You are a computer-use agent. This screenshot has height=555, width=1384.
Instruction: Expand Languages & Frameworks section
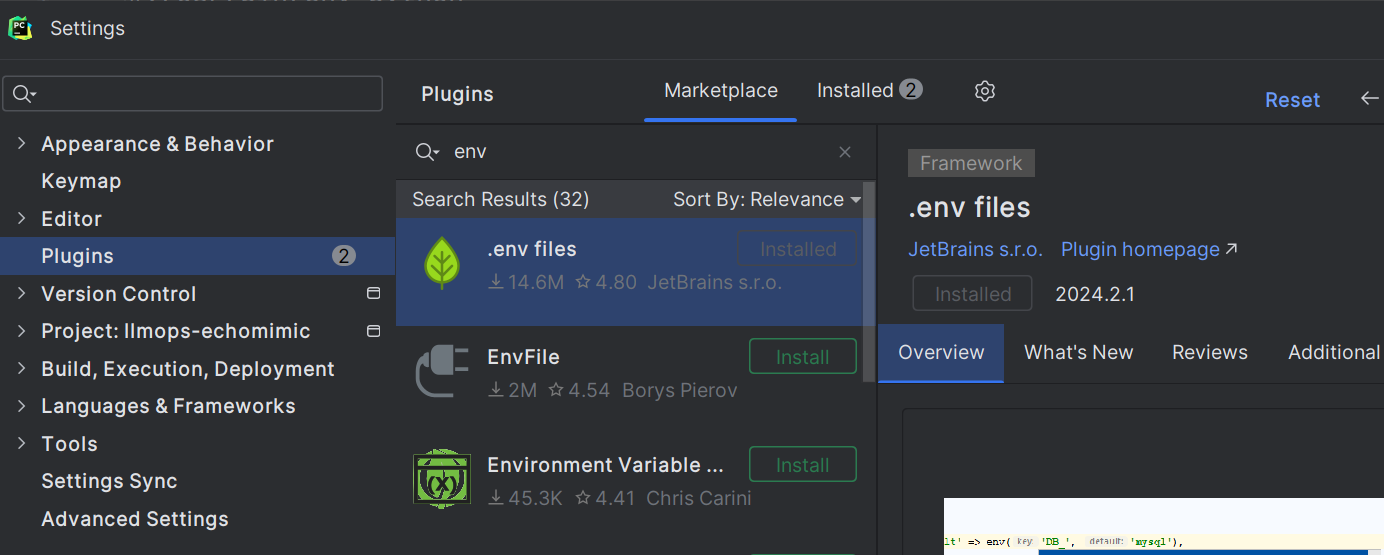pos(22,406)
